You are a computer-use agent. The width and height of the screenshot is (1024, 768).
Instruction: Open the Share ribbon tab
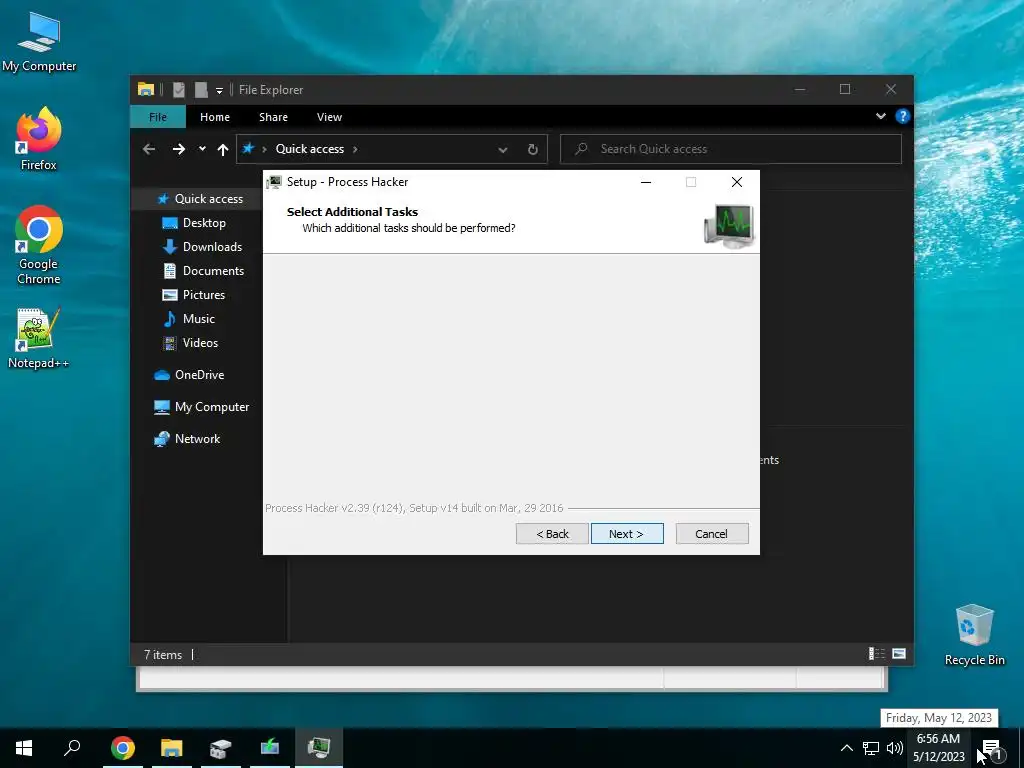tap(273, 117)
